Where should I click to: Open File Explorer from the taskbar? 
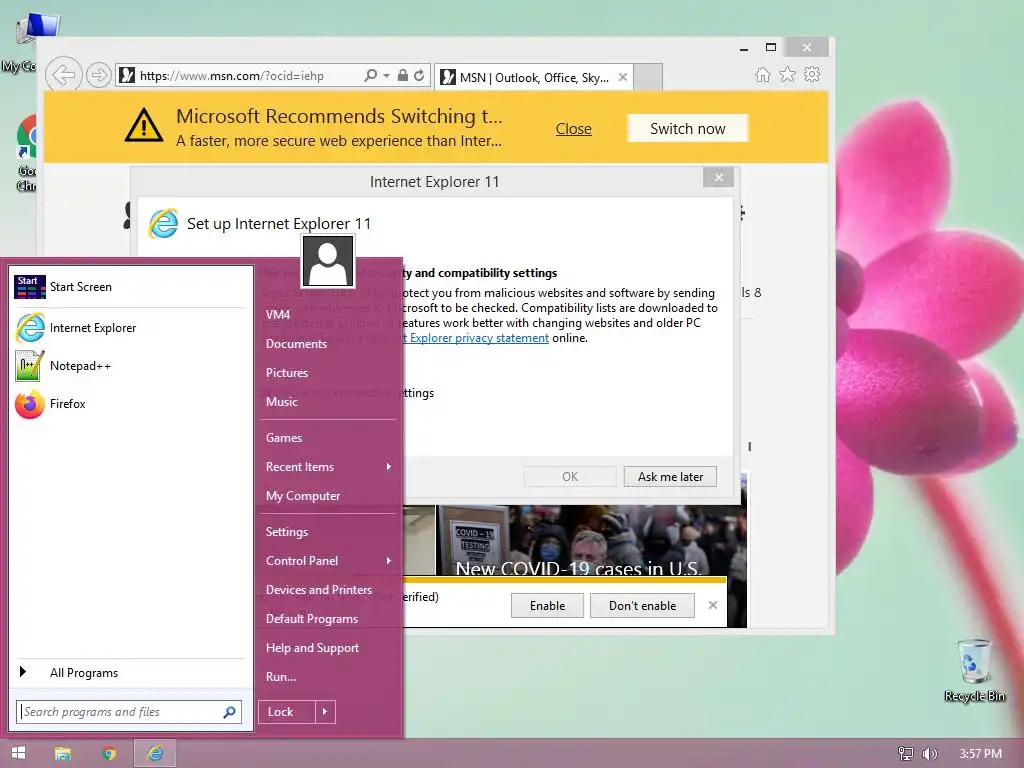(63, 753)
